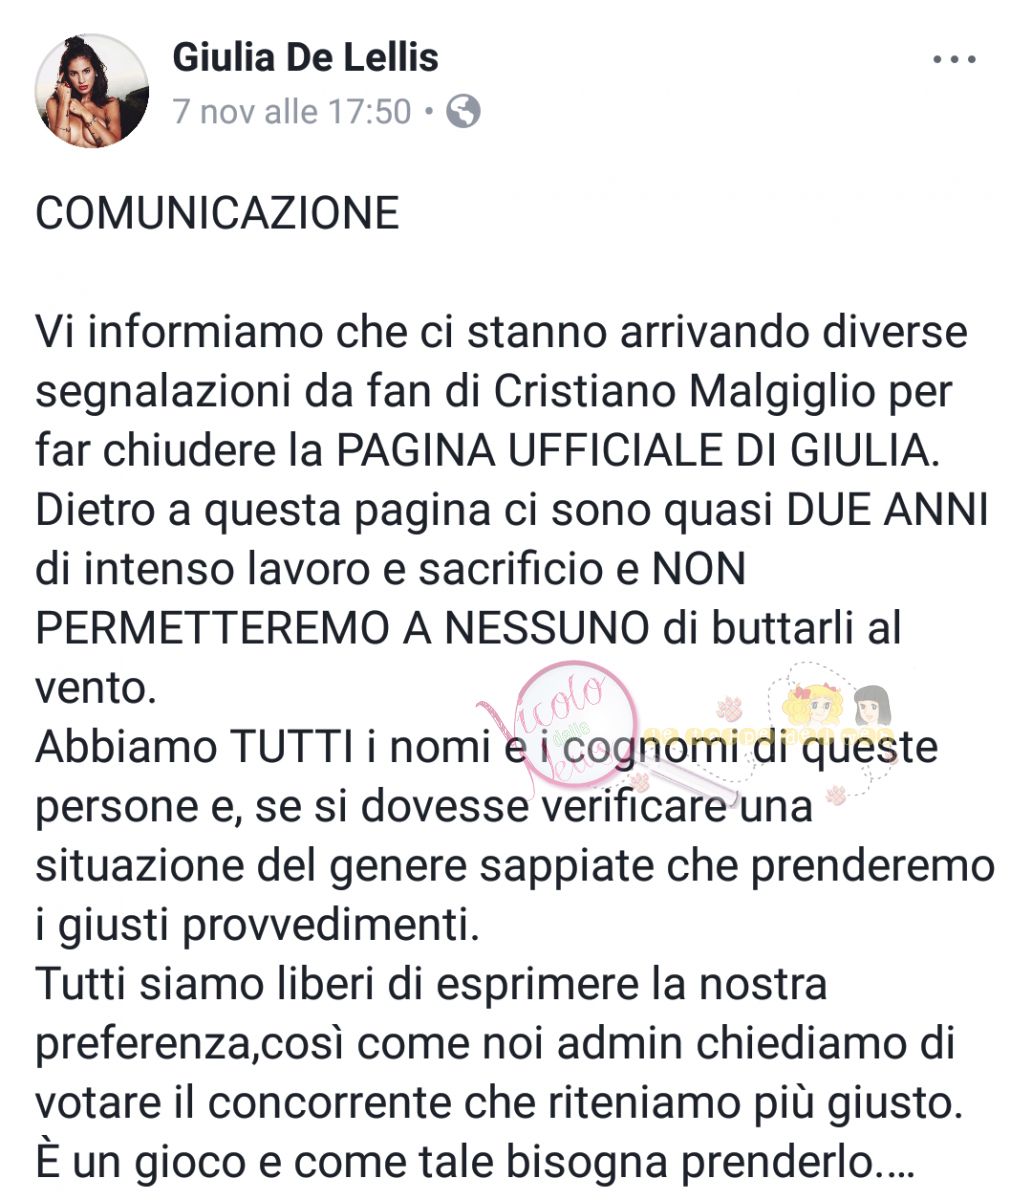1032x1200 pixels.
Task: Click the line beginning Vi informiamo che
Action: [x=502, y=333]
